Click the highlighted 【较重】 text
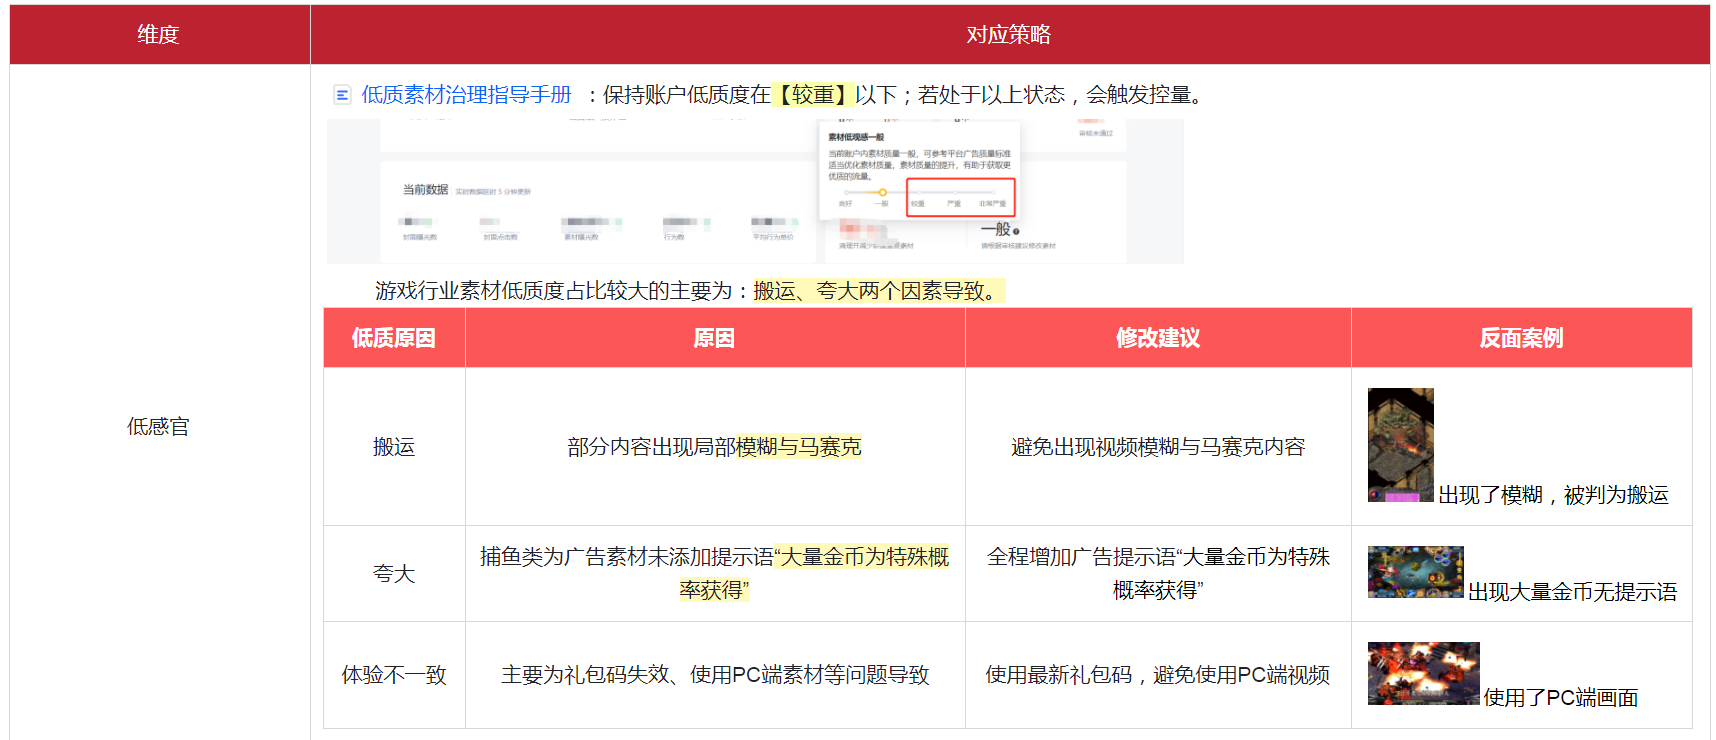The image size is (1716, 740). [x=813, y=95]
